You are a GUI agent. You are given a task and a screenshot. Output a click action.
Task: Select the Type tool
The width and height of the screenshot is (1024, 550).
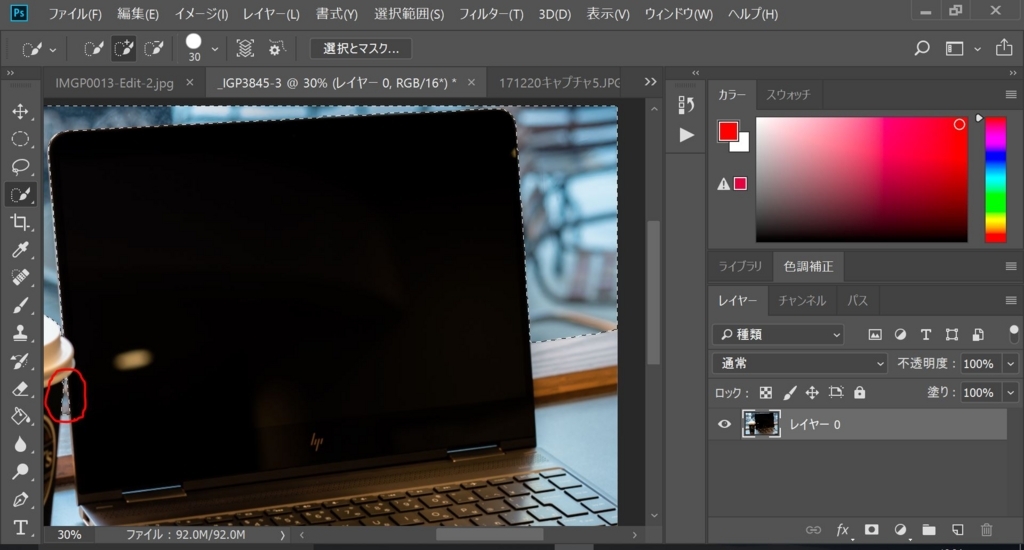point(20,527)
